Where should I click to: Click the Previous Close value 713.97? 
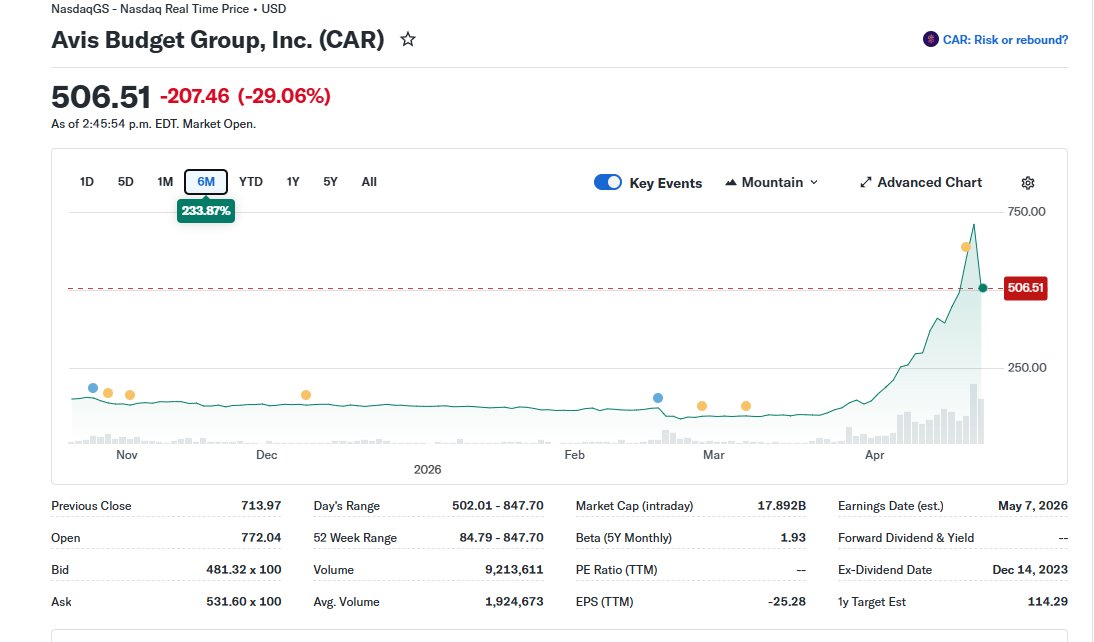click(261, 505)
